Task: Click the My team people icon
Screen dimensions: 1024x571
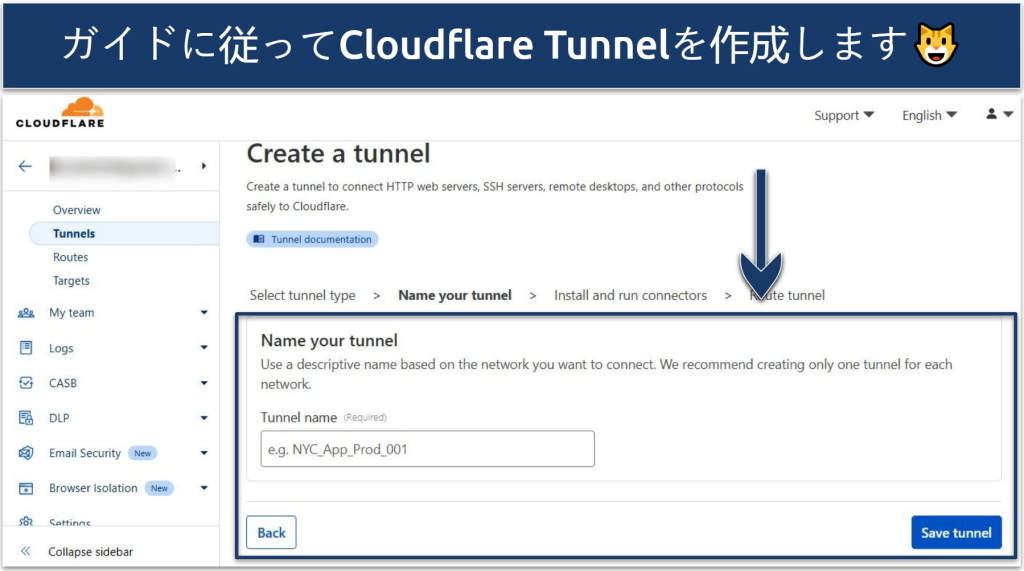Action: coord(26,313)
